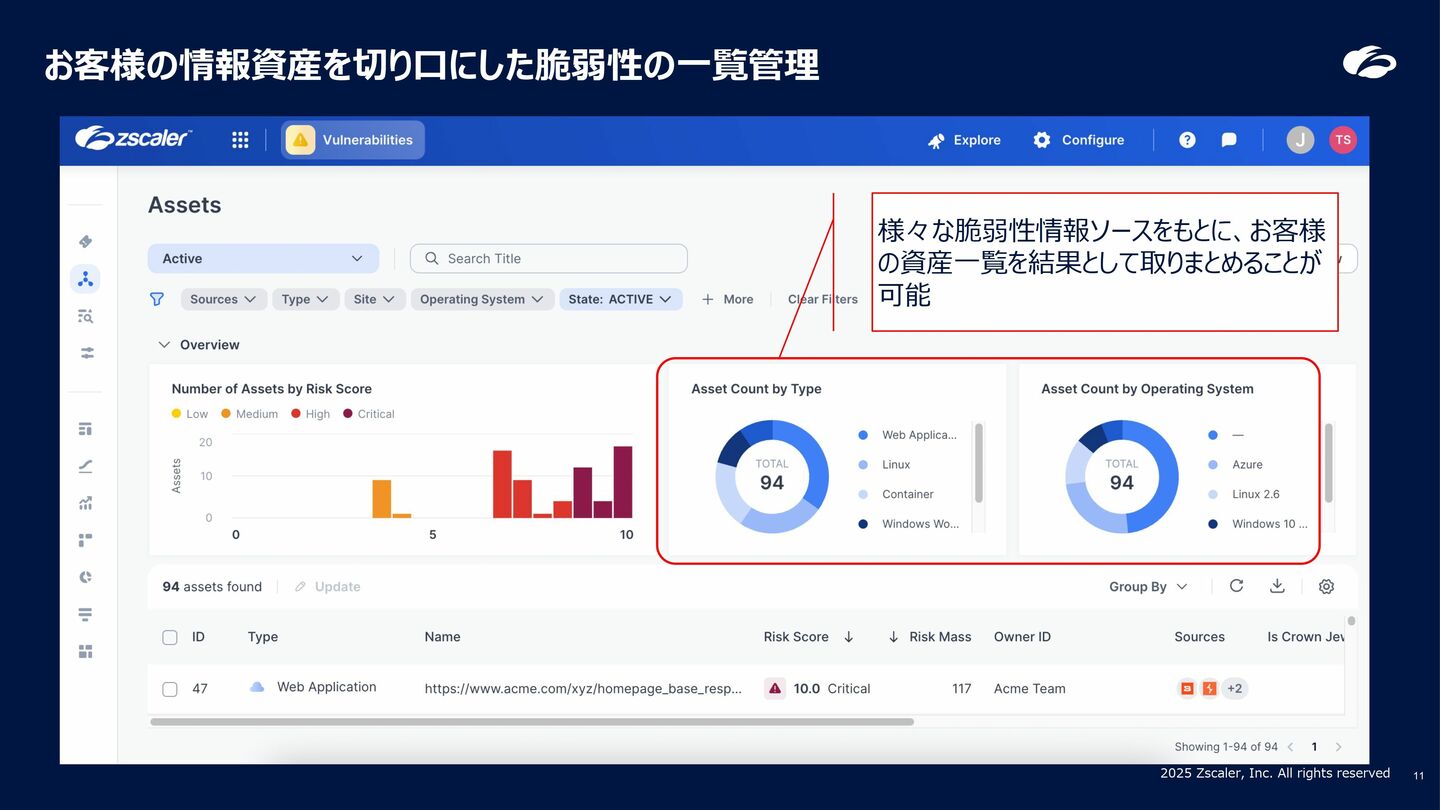Collapse the Overview section
This screenshot has height=810, width=1440.
[199, 345]
